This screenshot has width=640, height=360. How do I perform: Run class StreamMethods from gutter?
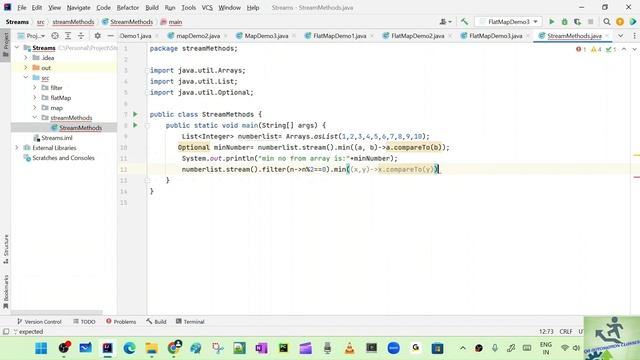[136, 114]
